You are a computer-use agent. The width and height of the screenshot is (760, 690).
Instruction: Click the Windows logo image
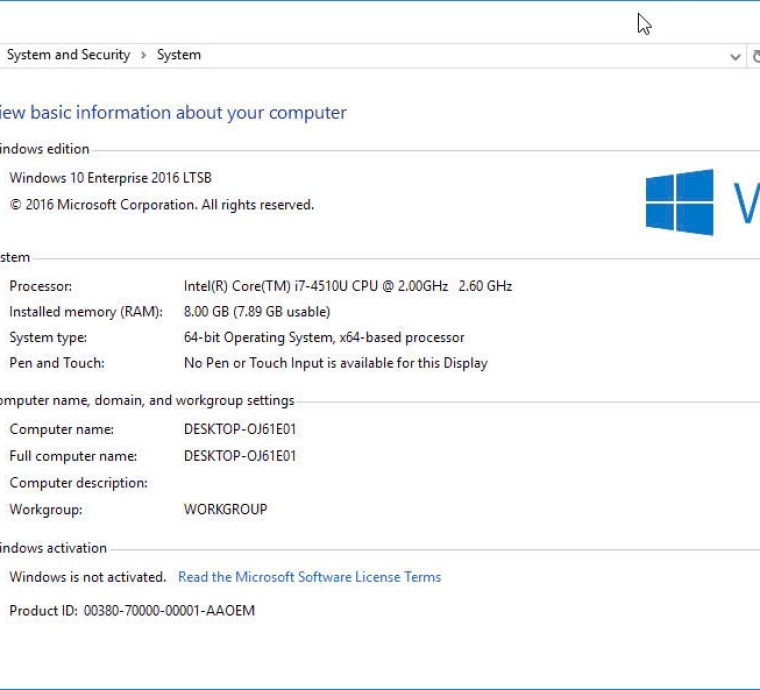680,202
